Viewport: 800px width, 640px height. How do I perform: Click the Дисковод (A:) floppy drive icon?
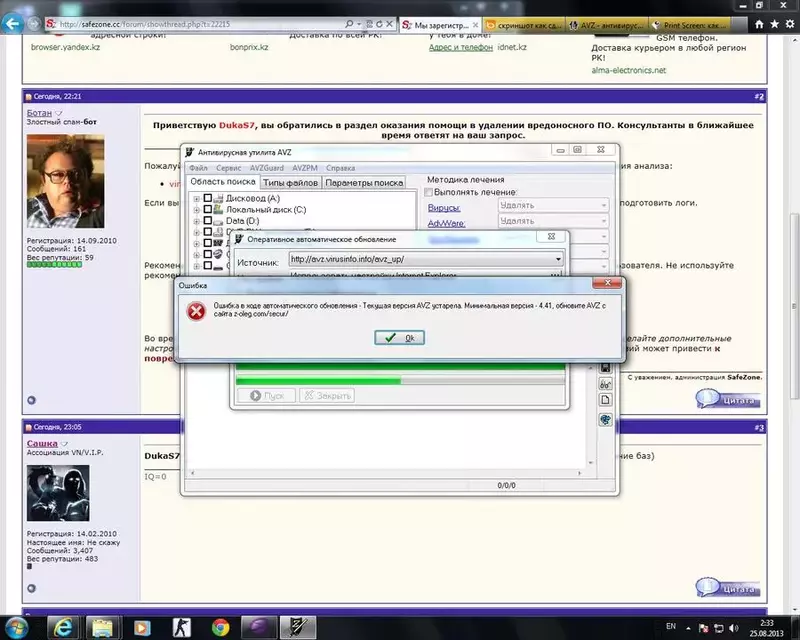click(x=218, y=198)
